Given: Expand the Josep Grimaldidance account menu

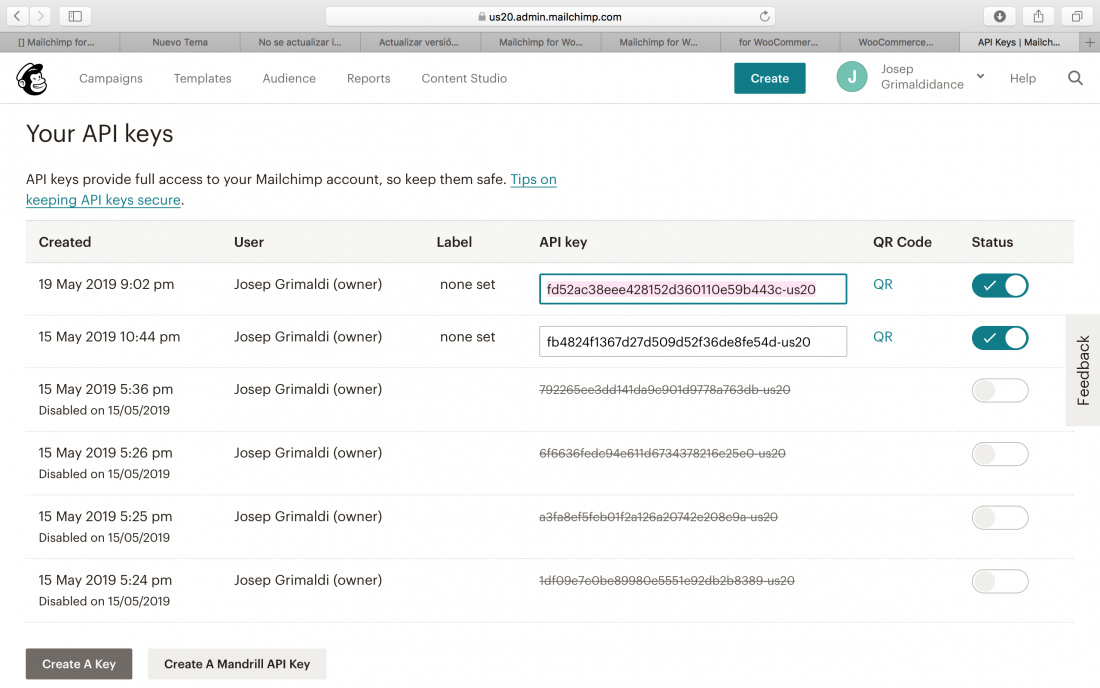Looking at the screenshot, I should (933, 77).
